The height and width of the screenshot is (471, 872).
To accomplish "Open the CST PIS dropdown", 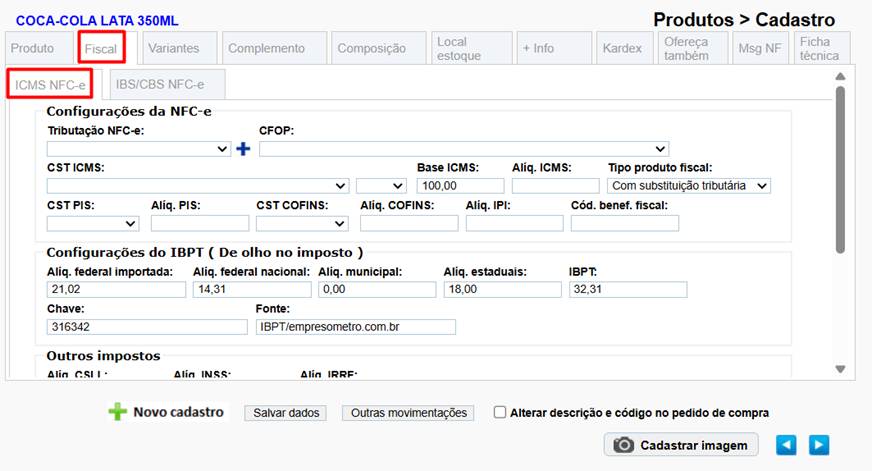I will (93, 224).
